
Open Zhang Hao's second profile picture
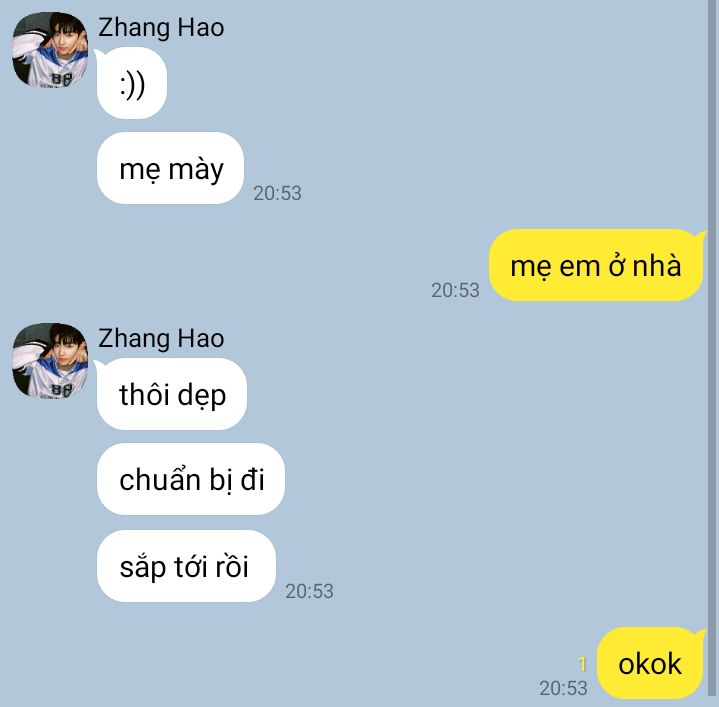coord(50,361)
